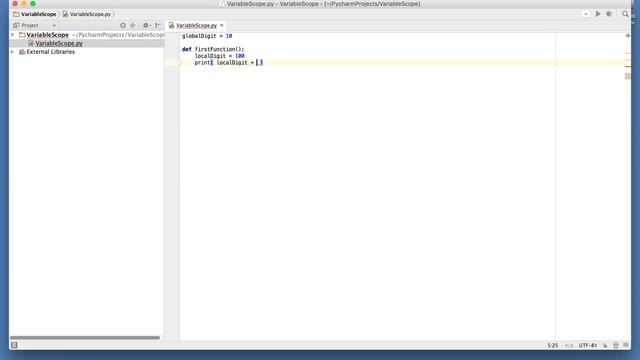
Task: Click Scroll from Source target icon in Project panel
Action: [123, 25]
